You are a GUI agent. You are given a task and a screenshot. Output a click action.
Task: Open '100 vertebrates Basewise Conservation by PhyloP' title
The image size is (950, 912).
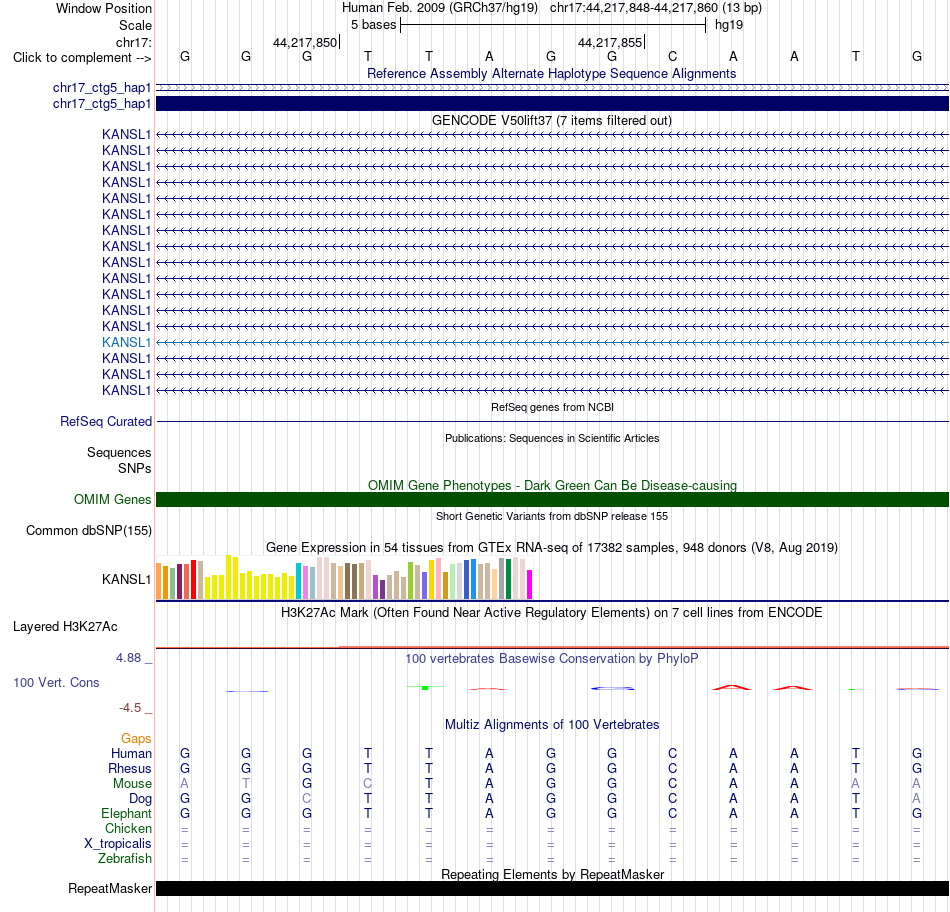[x=551, y=659]
